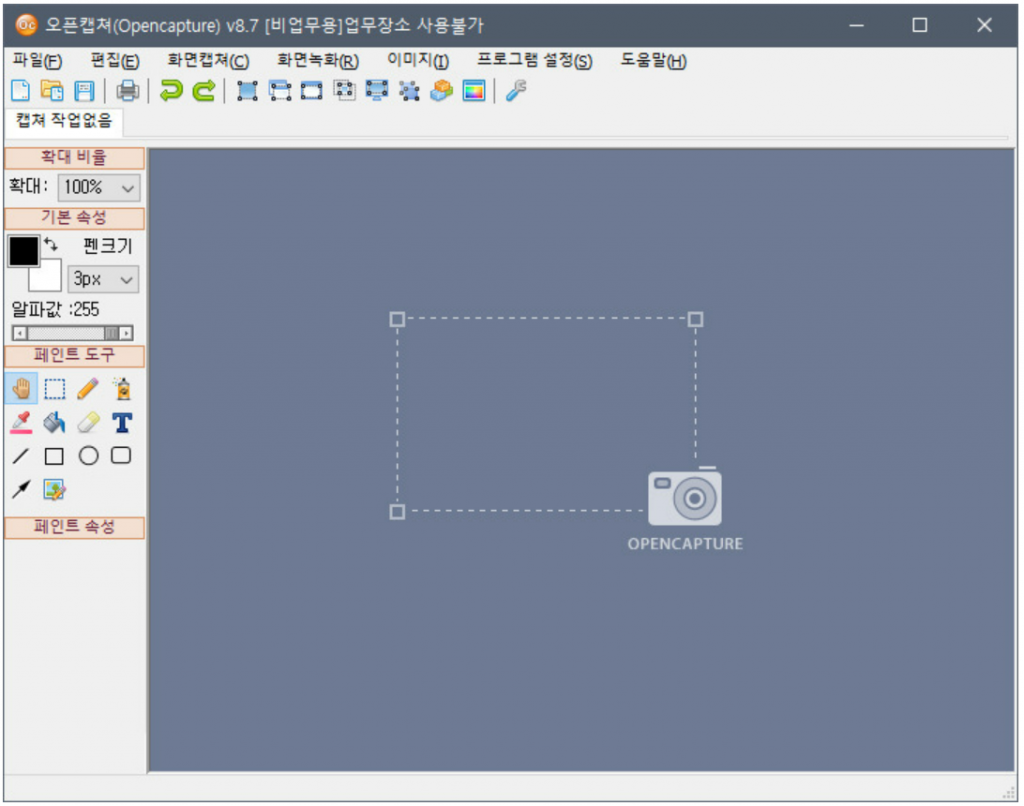Open the 도움말(H) menu
Viewport: 1024px width, 806px height.
pos(653,61)
